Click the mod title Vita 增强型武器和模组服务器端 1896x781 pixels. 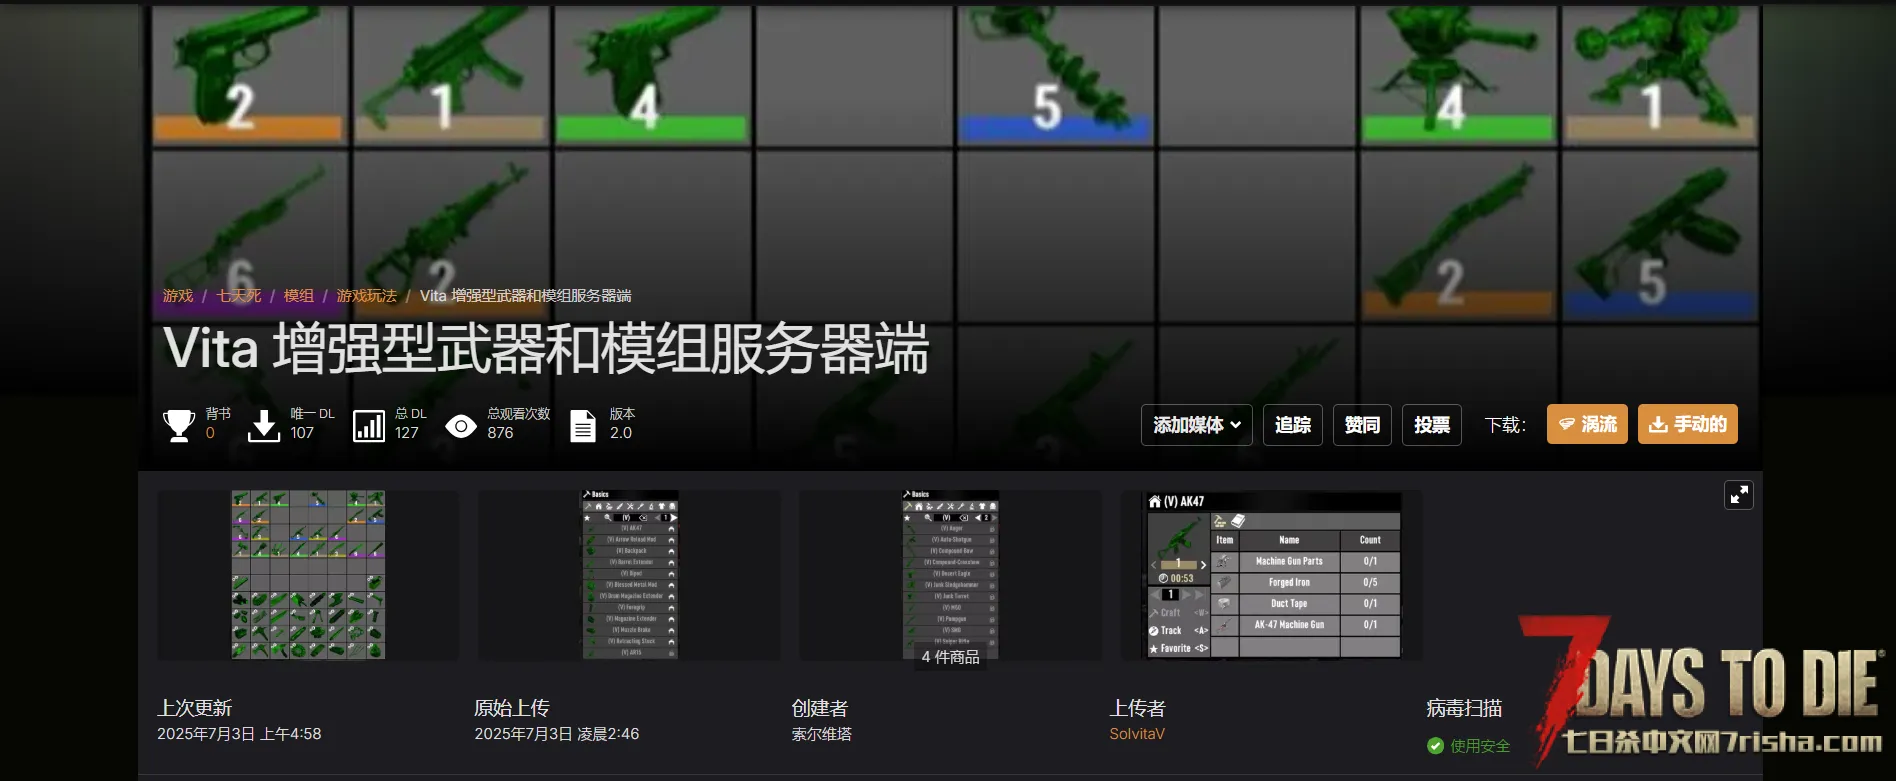pyautogui.click(x=546, y=349)
